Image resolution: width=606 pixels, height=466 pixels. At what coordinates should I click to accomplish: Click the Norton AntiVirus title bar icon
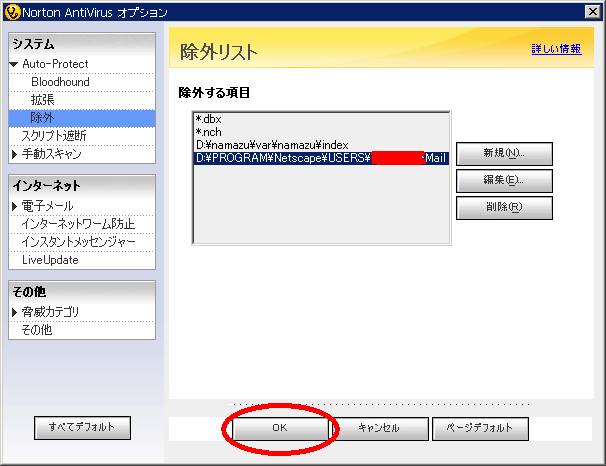click(x=12, y=12)
